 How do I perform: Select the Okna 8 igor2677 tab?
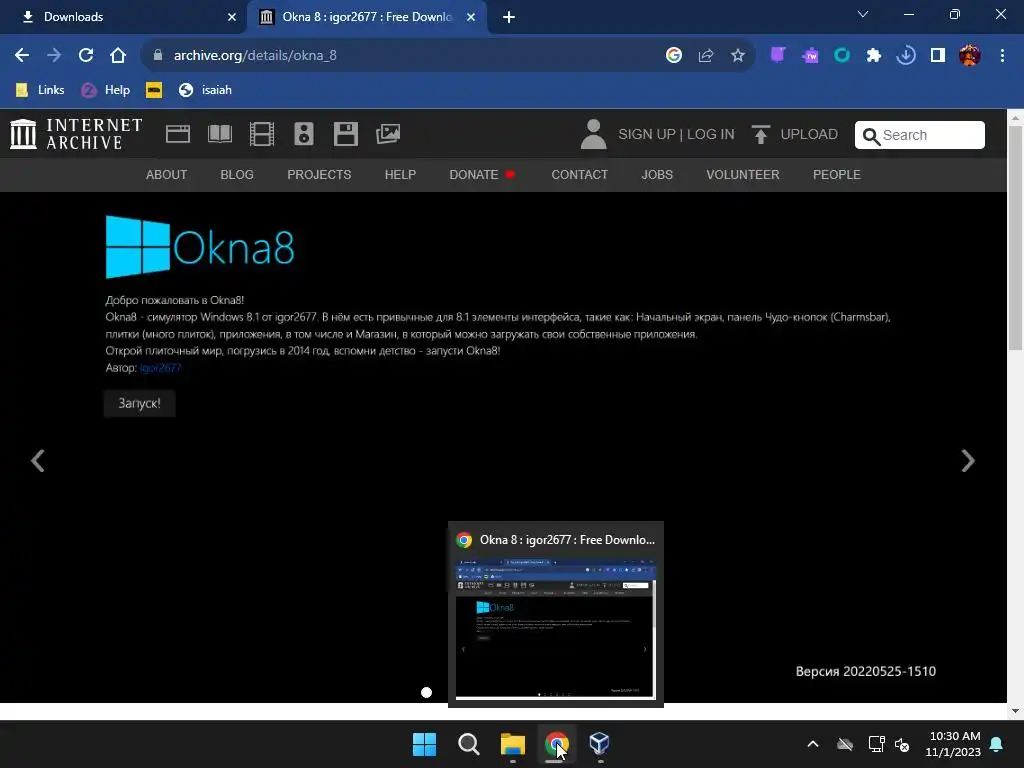(x=367, y=17)
